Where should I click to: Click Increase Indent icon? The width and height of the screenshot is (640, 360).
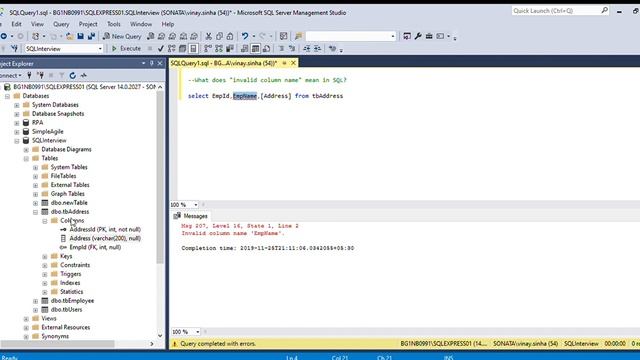pos(318,49)
